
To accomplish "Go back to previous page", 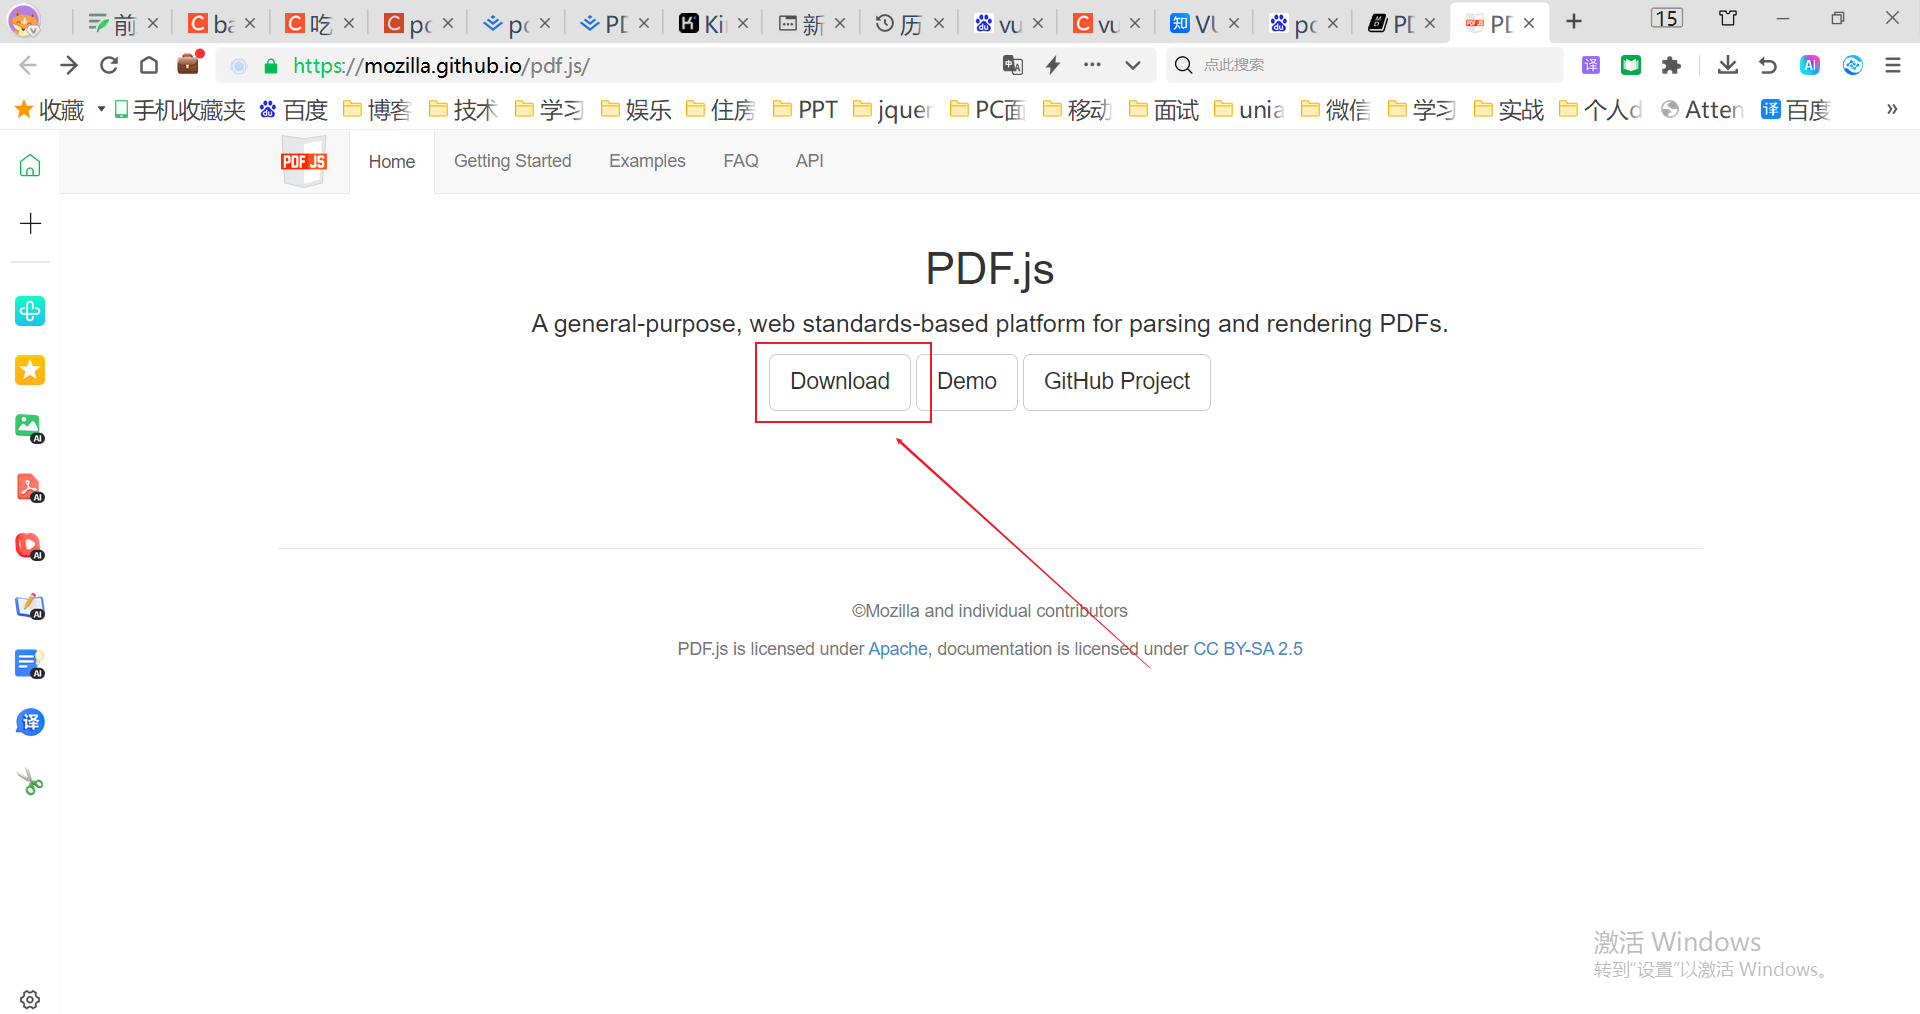I will pos(28,66).
